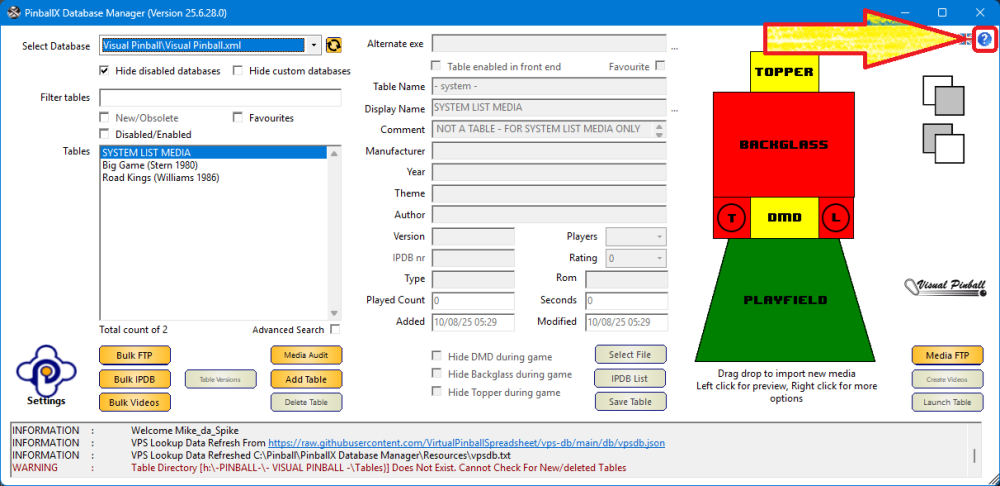Screen dimensions: 1000x486
Task: Click the ellipsis next to Display Name
Action: click(x=675, y=111)
